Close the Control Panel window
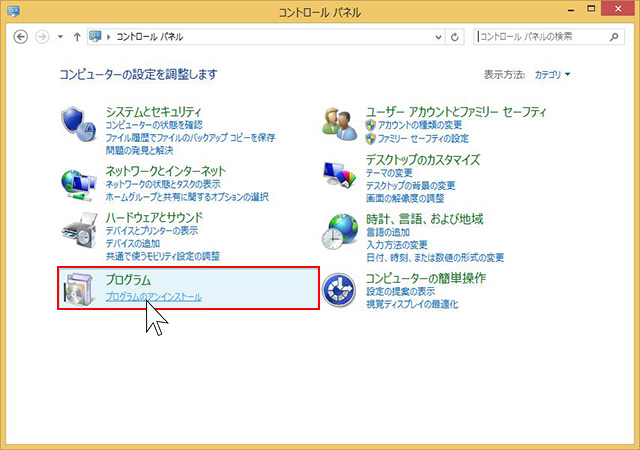This screenshot has height=450, width=640. (618, 9)
